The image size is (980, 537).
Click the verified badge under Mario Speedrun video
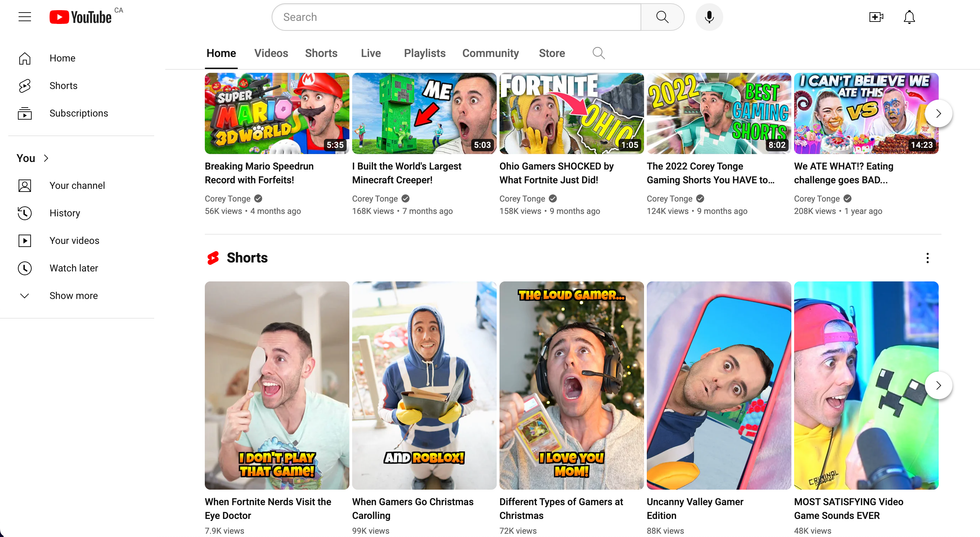point(258,199)
